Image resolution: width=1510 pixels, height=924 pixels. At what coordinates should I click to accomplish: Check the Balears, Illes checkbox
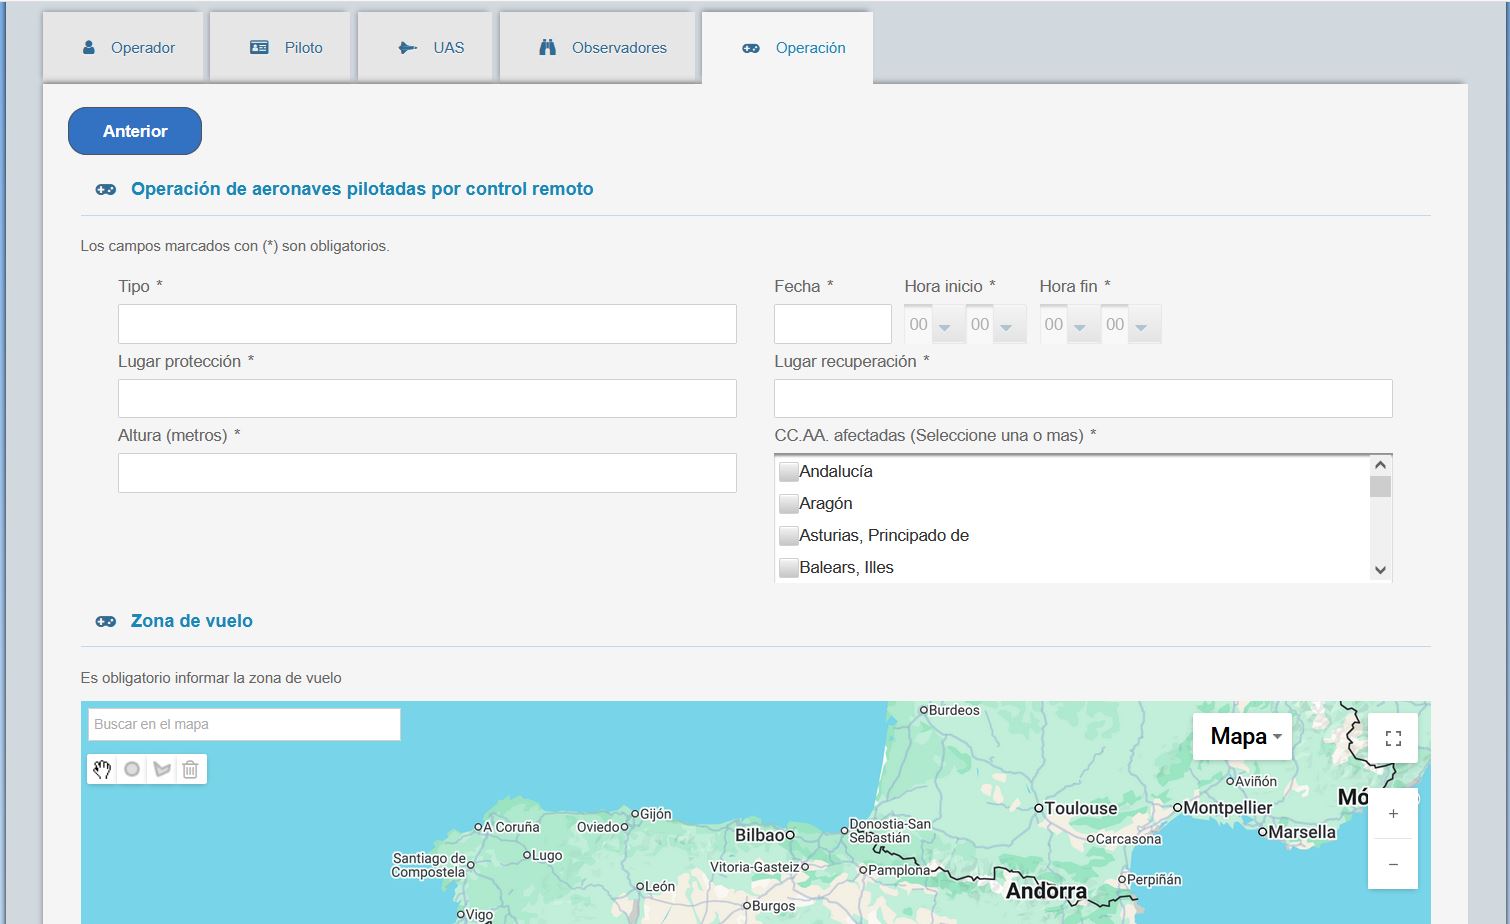(x=789, y=568)
